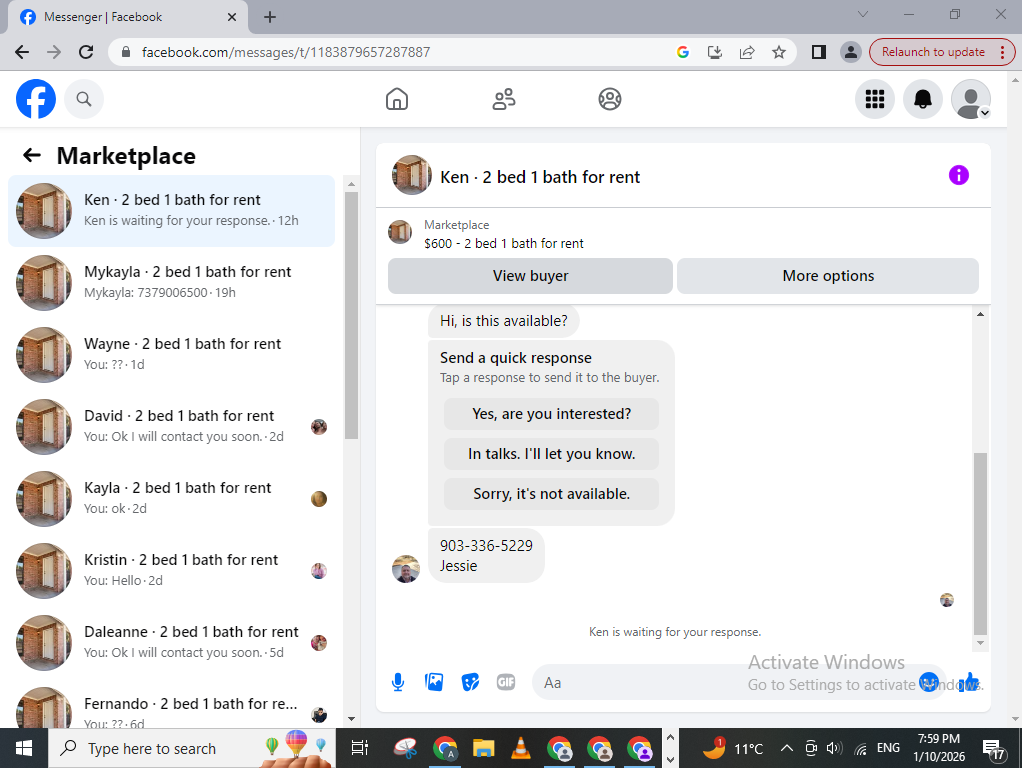Screen dimensions: 1022x768
Task: Click the Windows search box
Action: tap(192, 748)
